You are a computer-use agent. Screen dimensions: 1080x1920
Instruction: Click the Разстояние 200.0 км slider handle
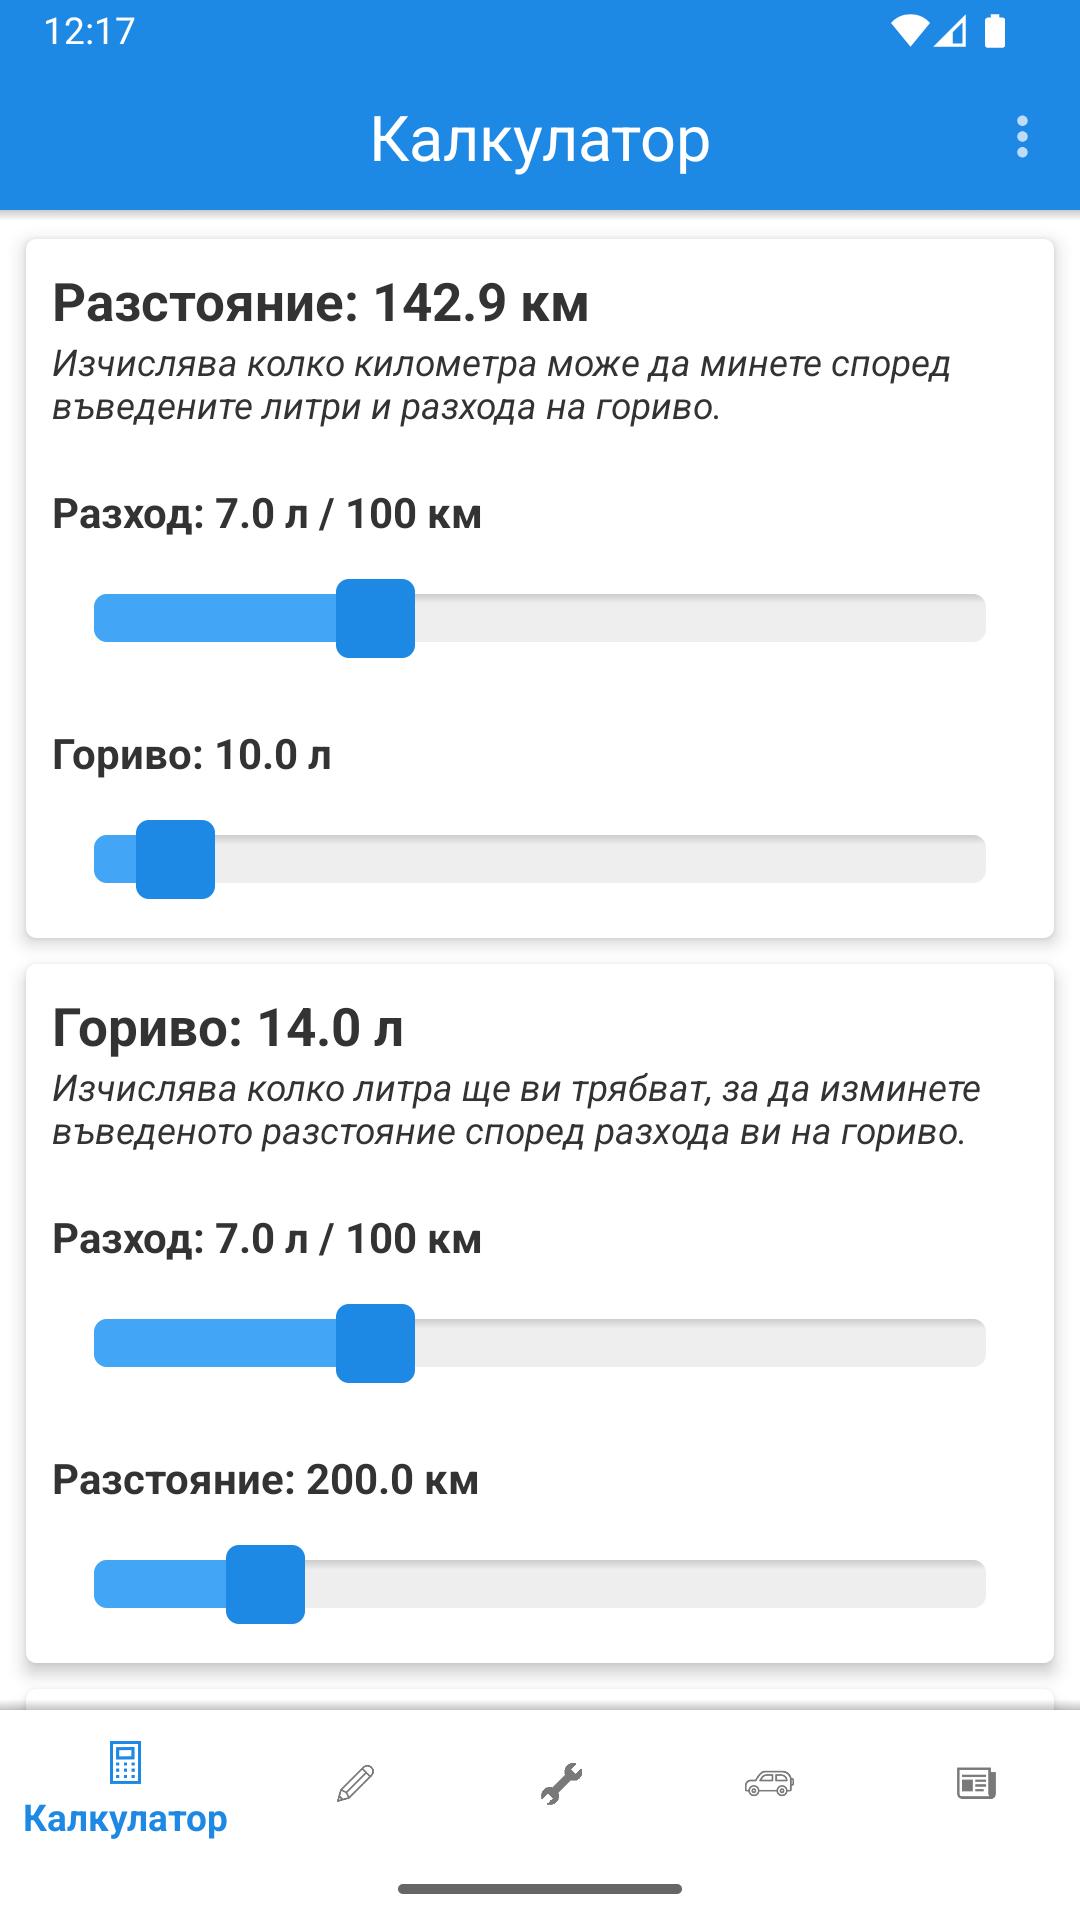tap(265, 1584)
